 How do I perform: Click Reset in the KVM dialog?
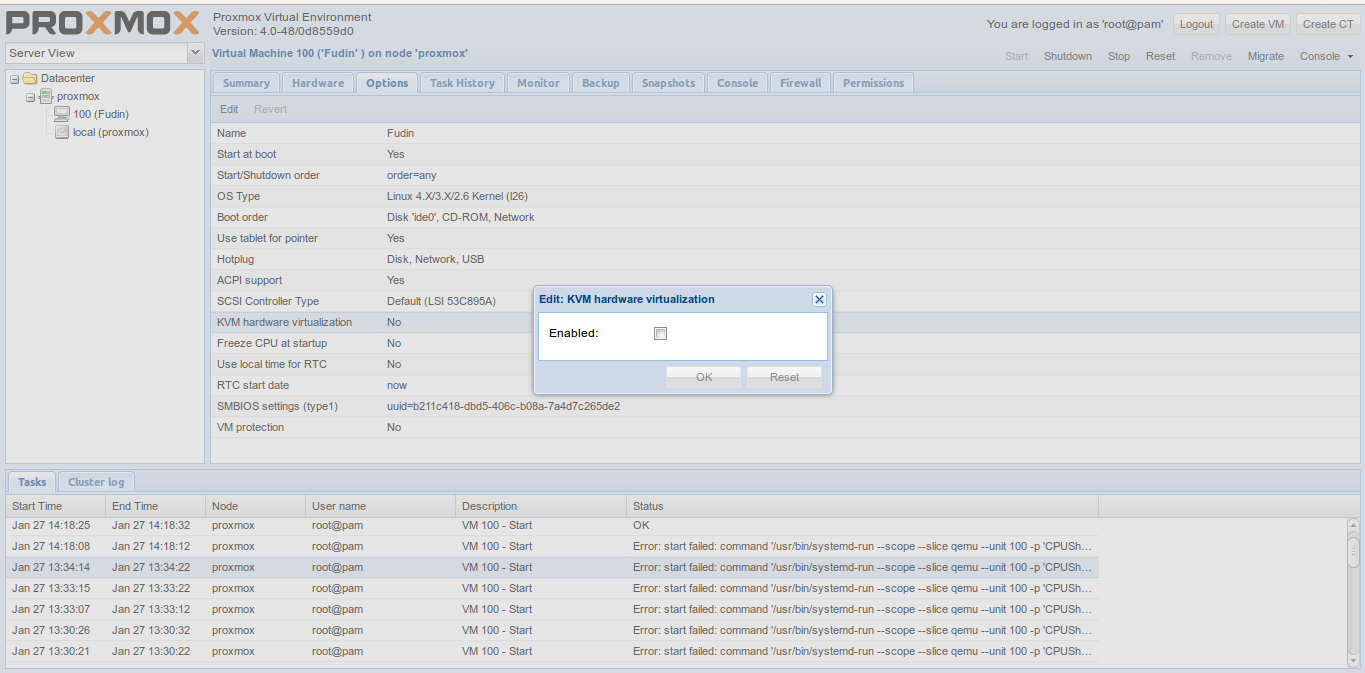[785, 377]
